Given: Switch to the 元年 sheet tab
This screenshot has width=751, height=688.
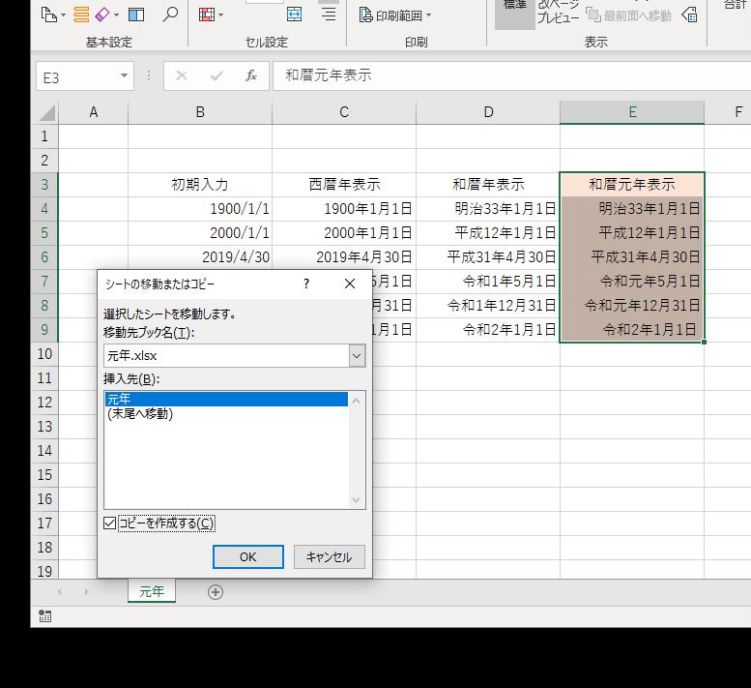Looking at the screenshot, I should click(x=152, y=591).
